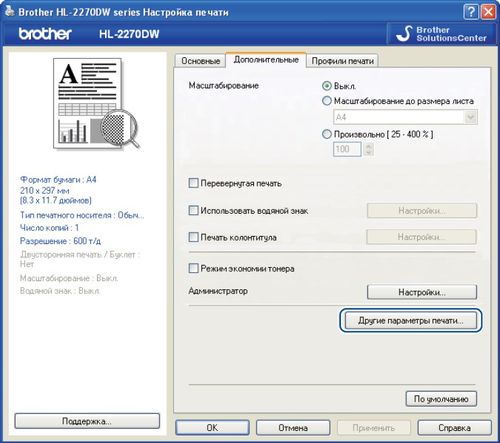Click the printer icon in title bar
Image resolution: width=500 pixels, height=443 pixels.
[x=10, y=11]
